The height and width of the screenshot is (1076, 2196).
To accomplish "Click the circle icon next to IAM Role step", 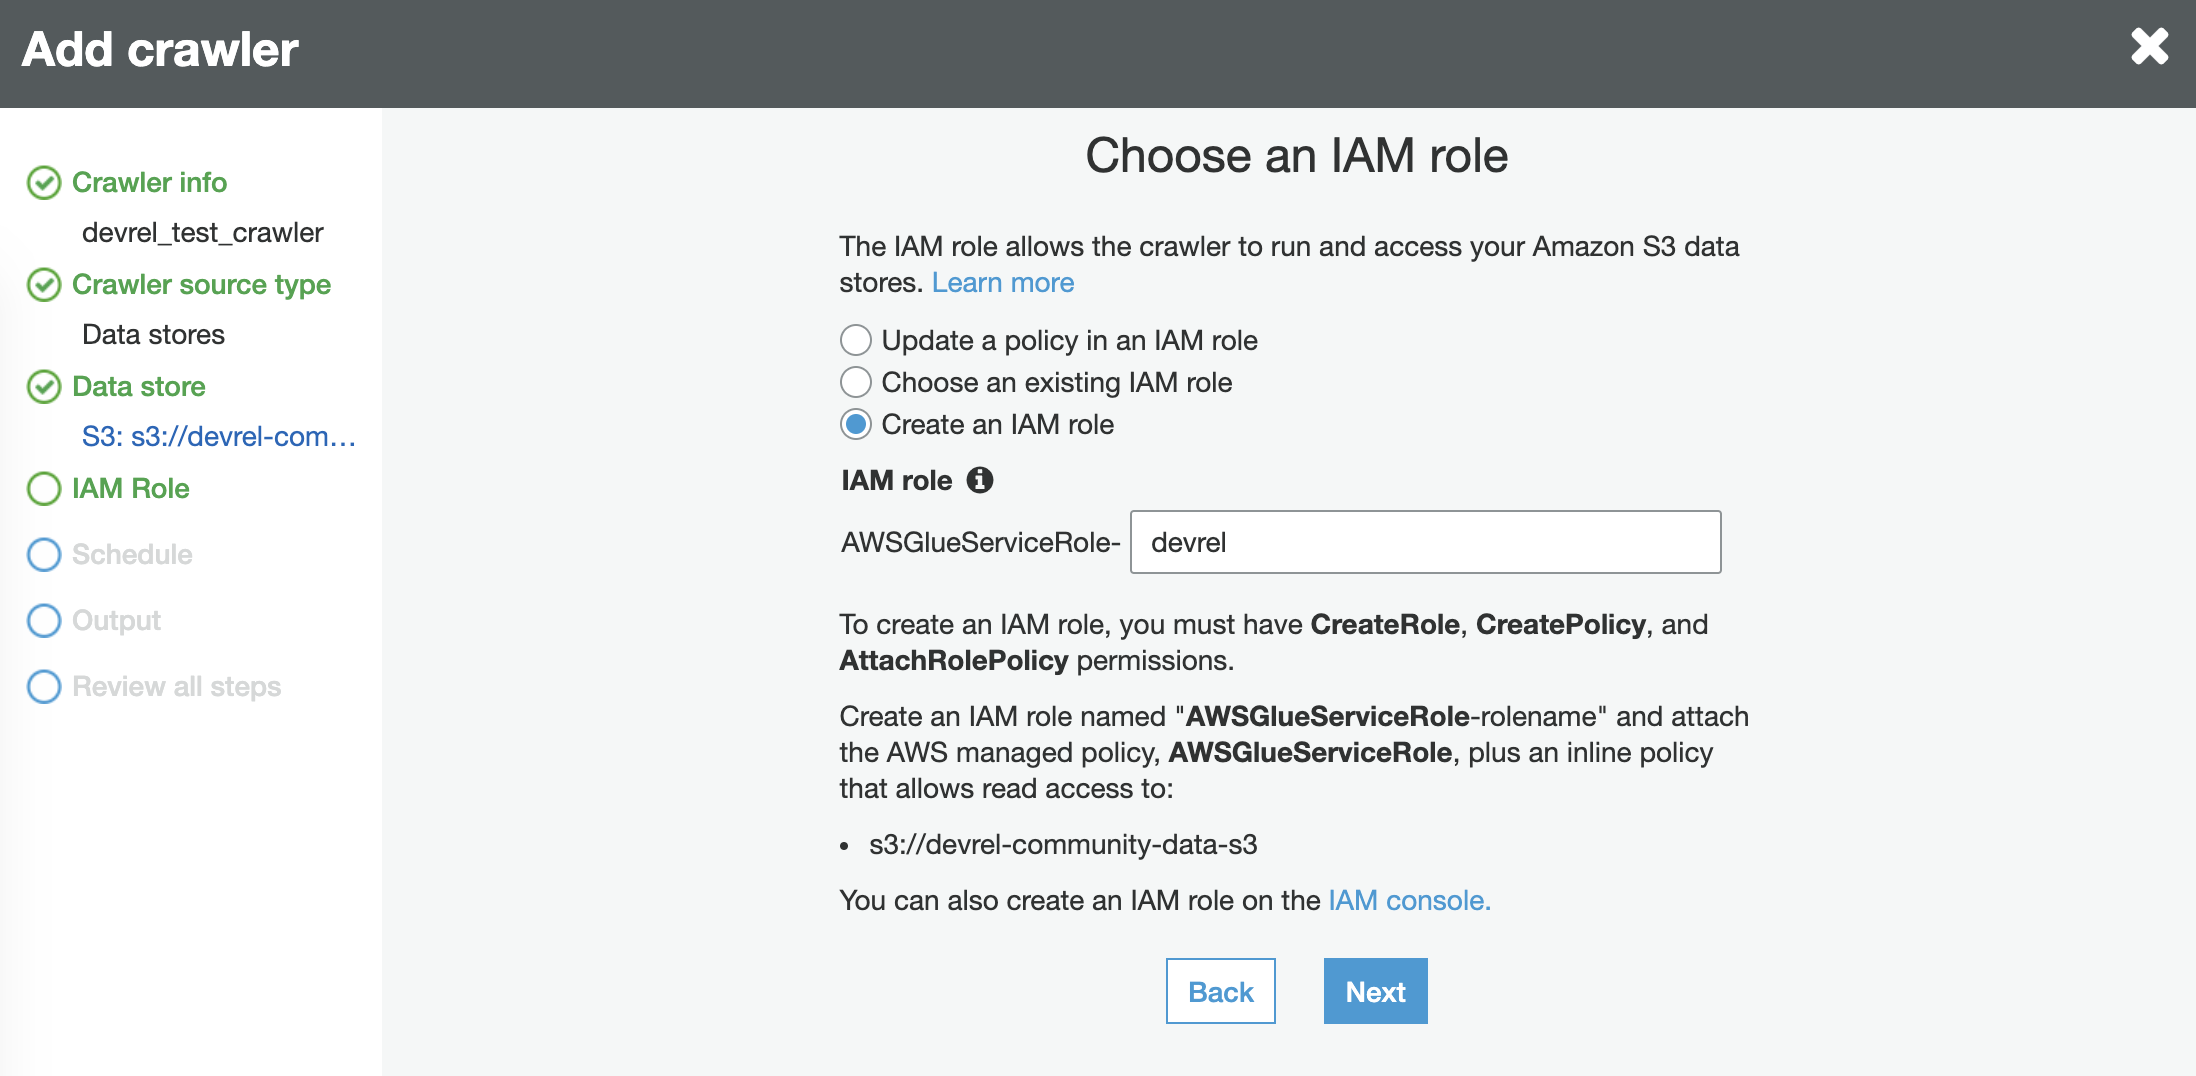I will [x=43, y=489].
